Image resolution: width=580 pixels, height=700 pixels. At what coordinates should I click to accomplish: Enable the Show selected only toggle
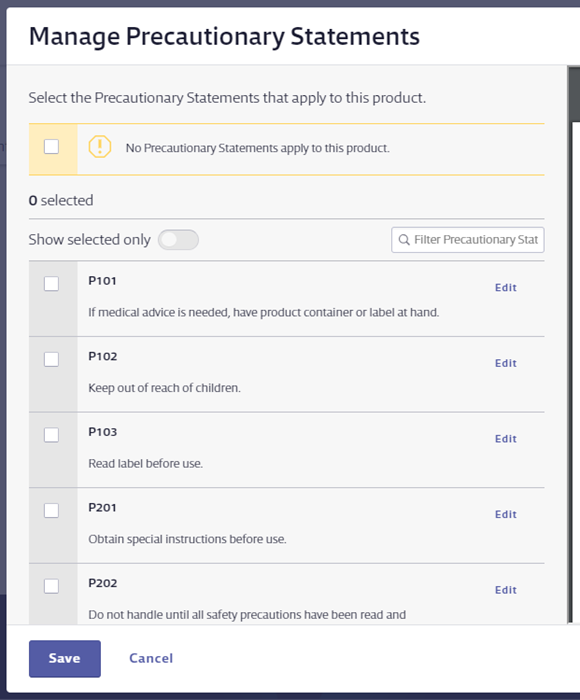[x=178, y=240]
